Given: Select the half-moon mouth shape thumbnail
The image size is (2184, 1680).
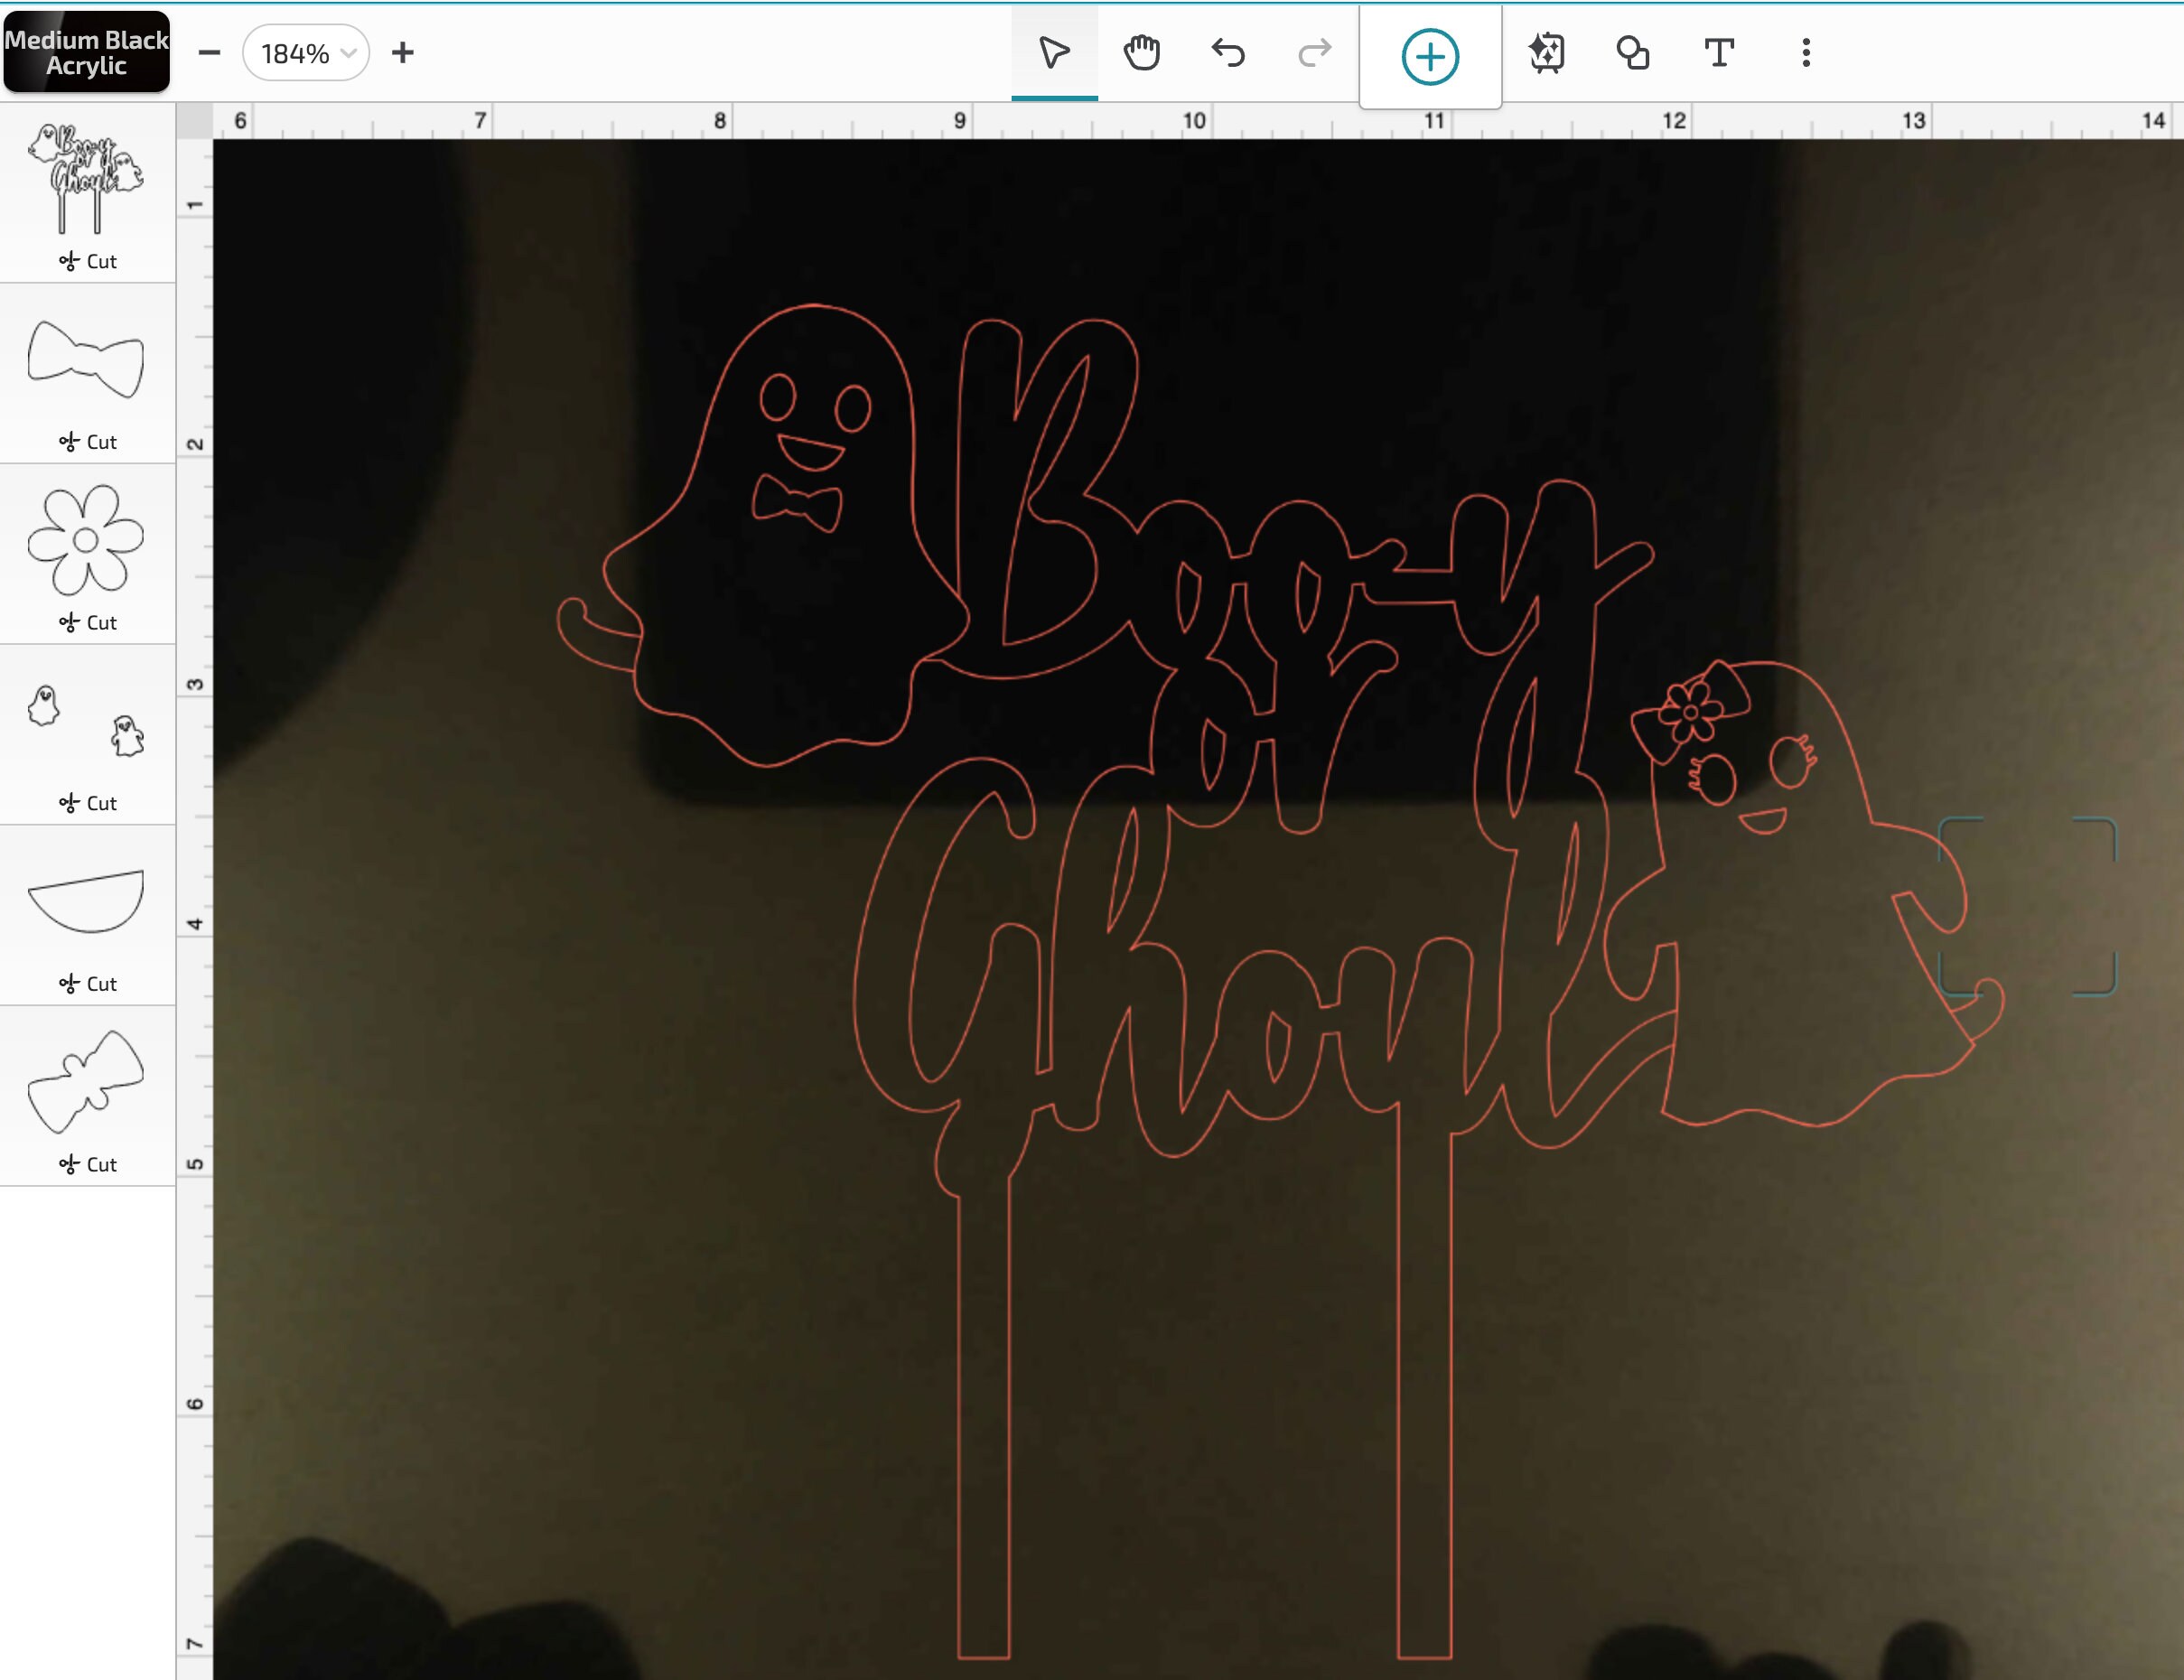Looking at the screenshot, I should 86,901.
